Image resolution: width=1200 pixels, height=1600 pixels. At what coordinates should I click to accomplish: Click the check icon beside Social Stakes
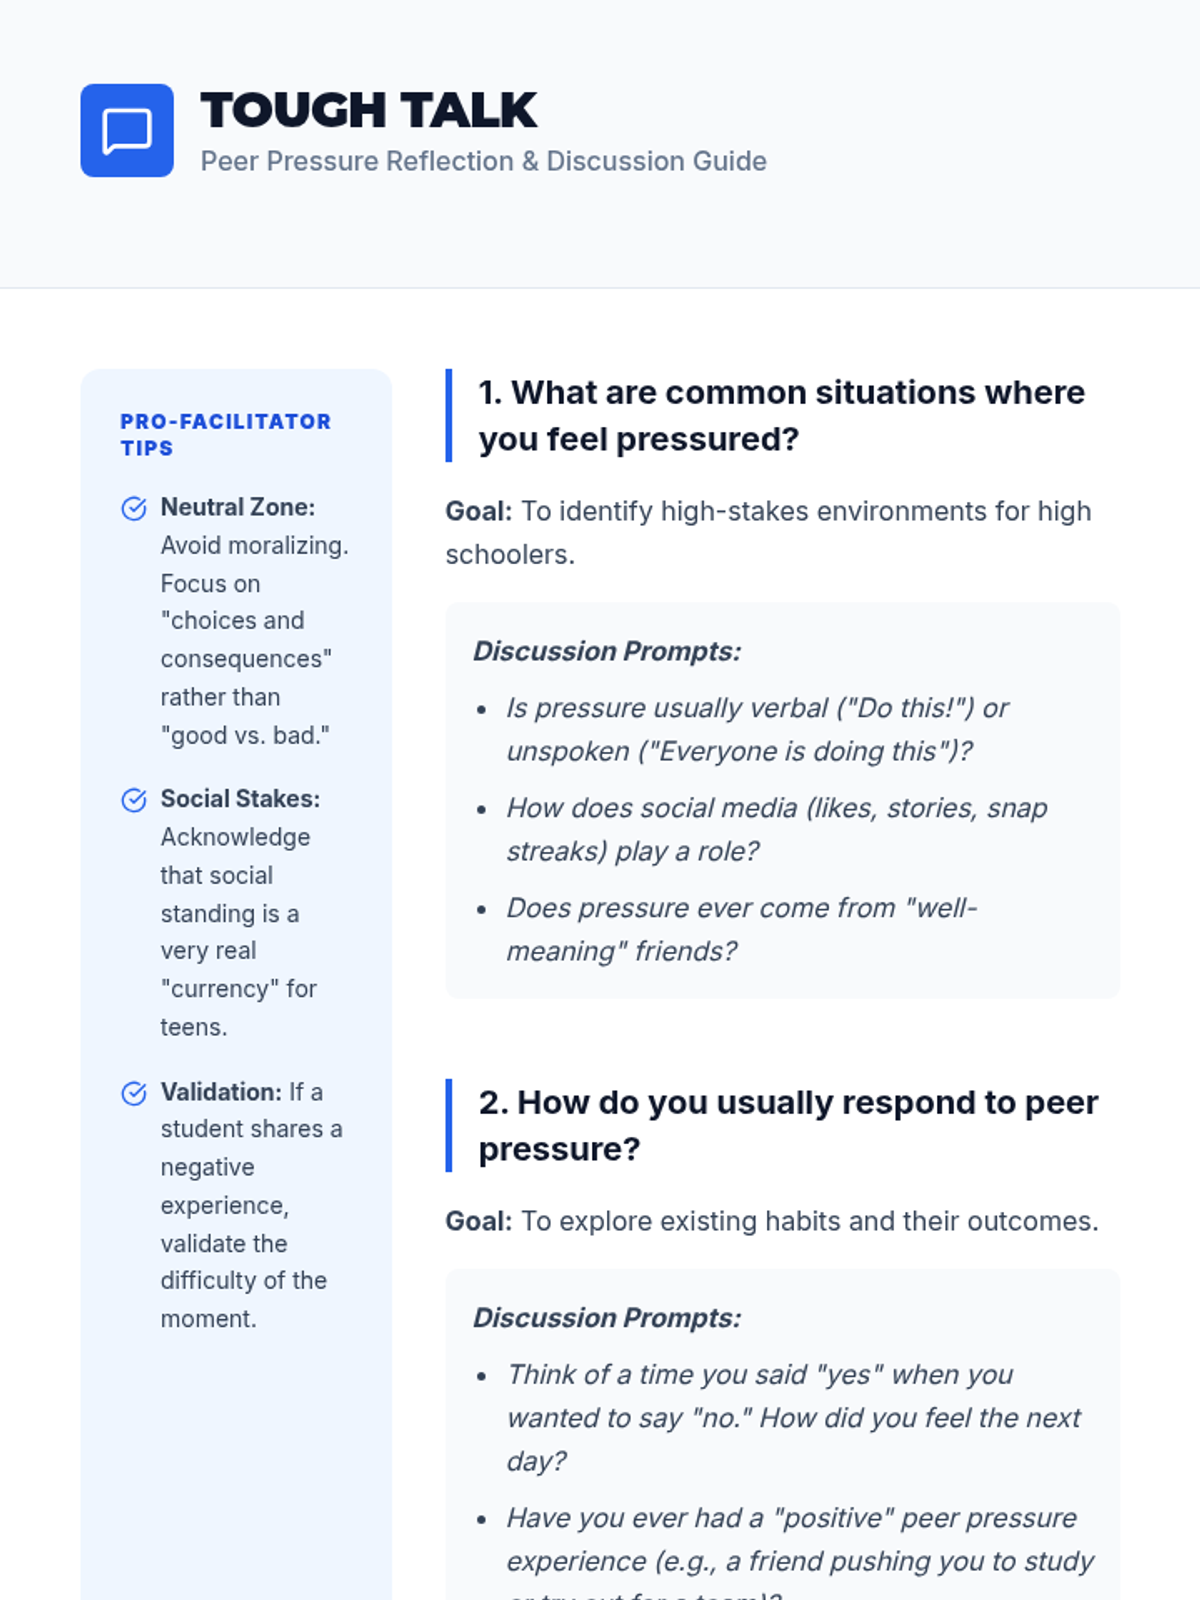click(x=134, y=800)
